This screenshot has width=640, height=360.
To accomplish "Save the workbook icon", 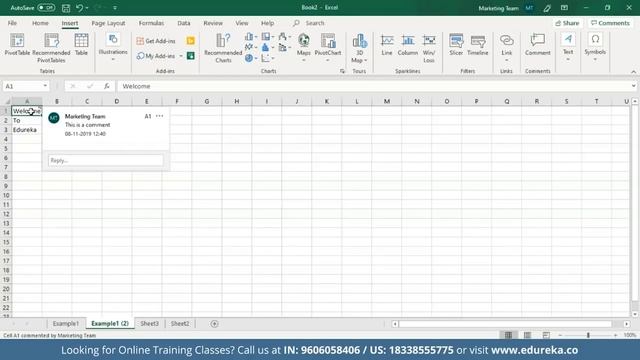I will (66, 8).
